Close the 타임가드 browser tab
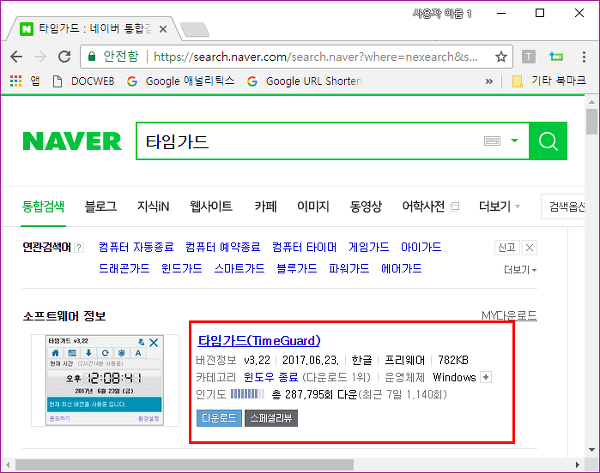 pos(163,29)
